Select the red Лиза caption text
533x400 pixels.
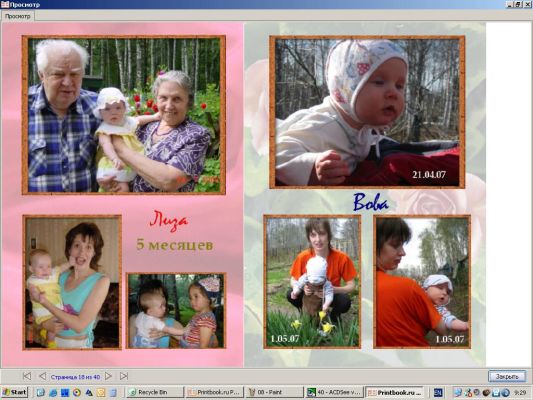click(169, 222)
